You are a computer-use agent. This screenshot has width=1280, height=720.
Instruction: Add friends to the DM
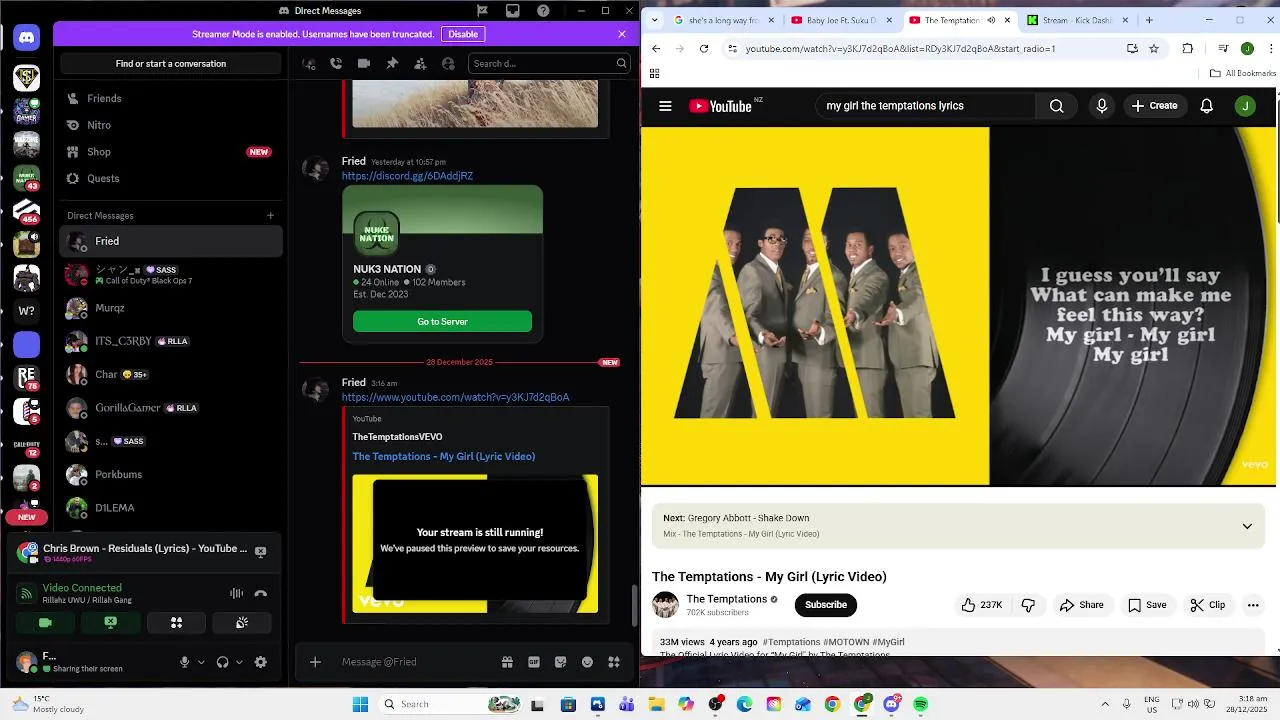click(420, 63)
